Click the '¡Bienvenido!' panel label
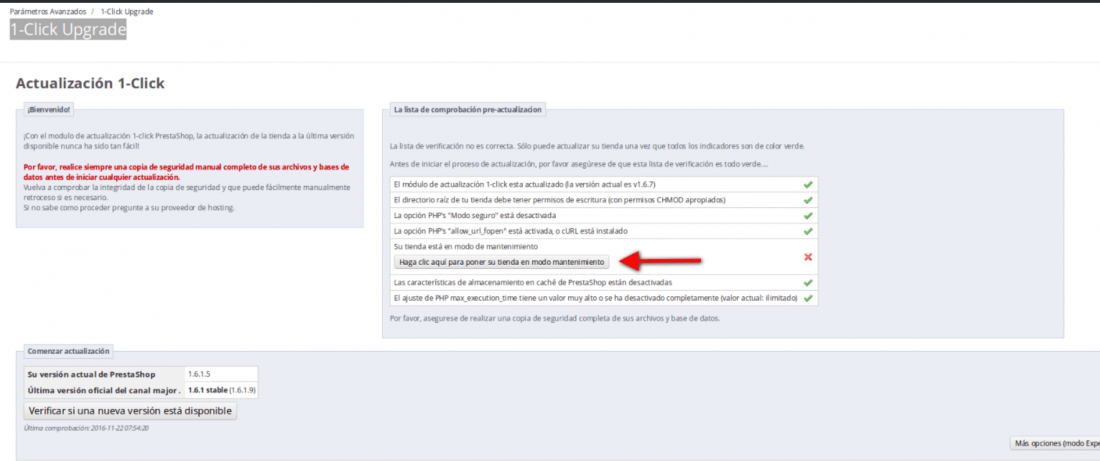Image resolution: width=1100 pixels, height=461 pixels. (x=48, y=110)
